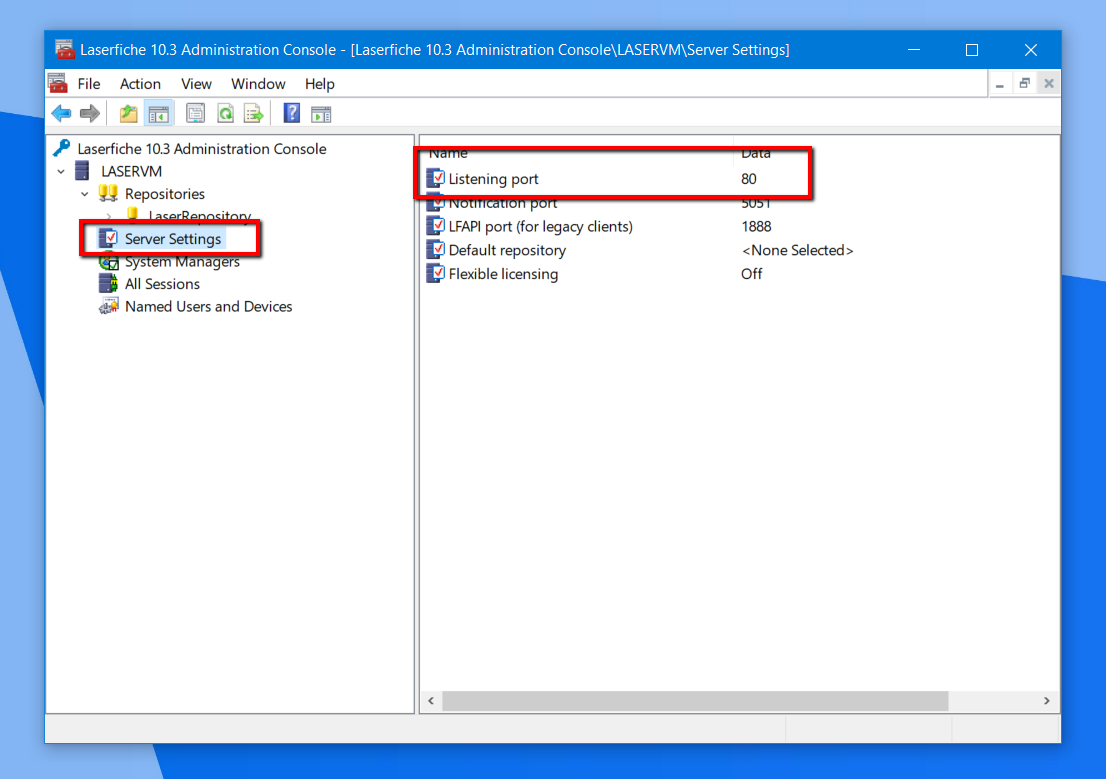Collapse the LASERVM tree node
1106x779 pixels.
tap(61, 171)
